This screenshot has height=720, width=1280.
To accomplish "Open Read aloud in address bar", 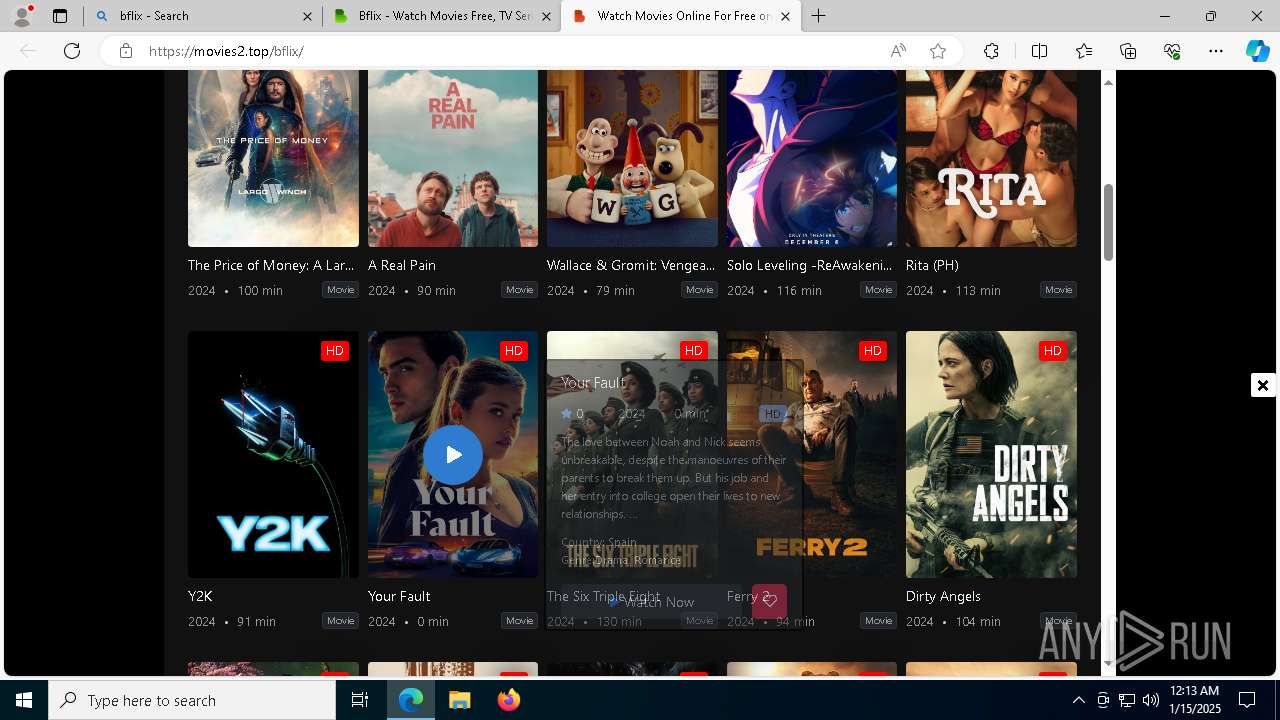I will [x=898, y=51].
